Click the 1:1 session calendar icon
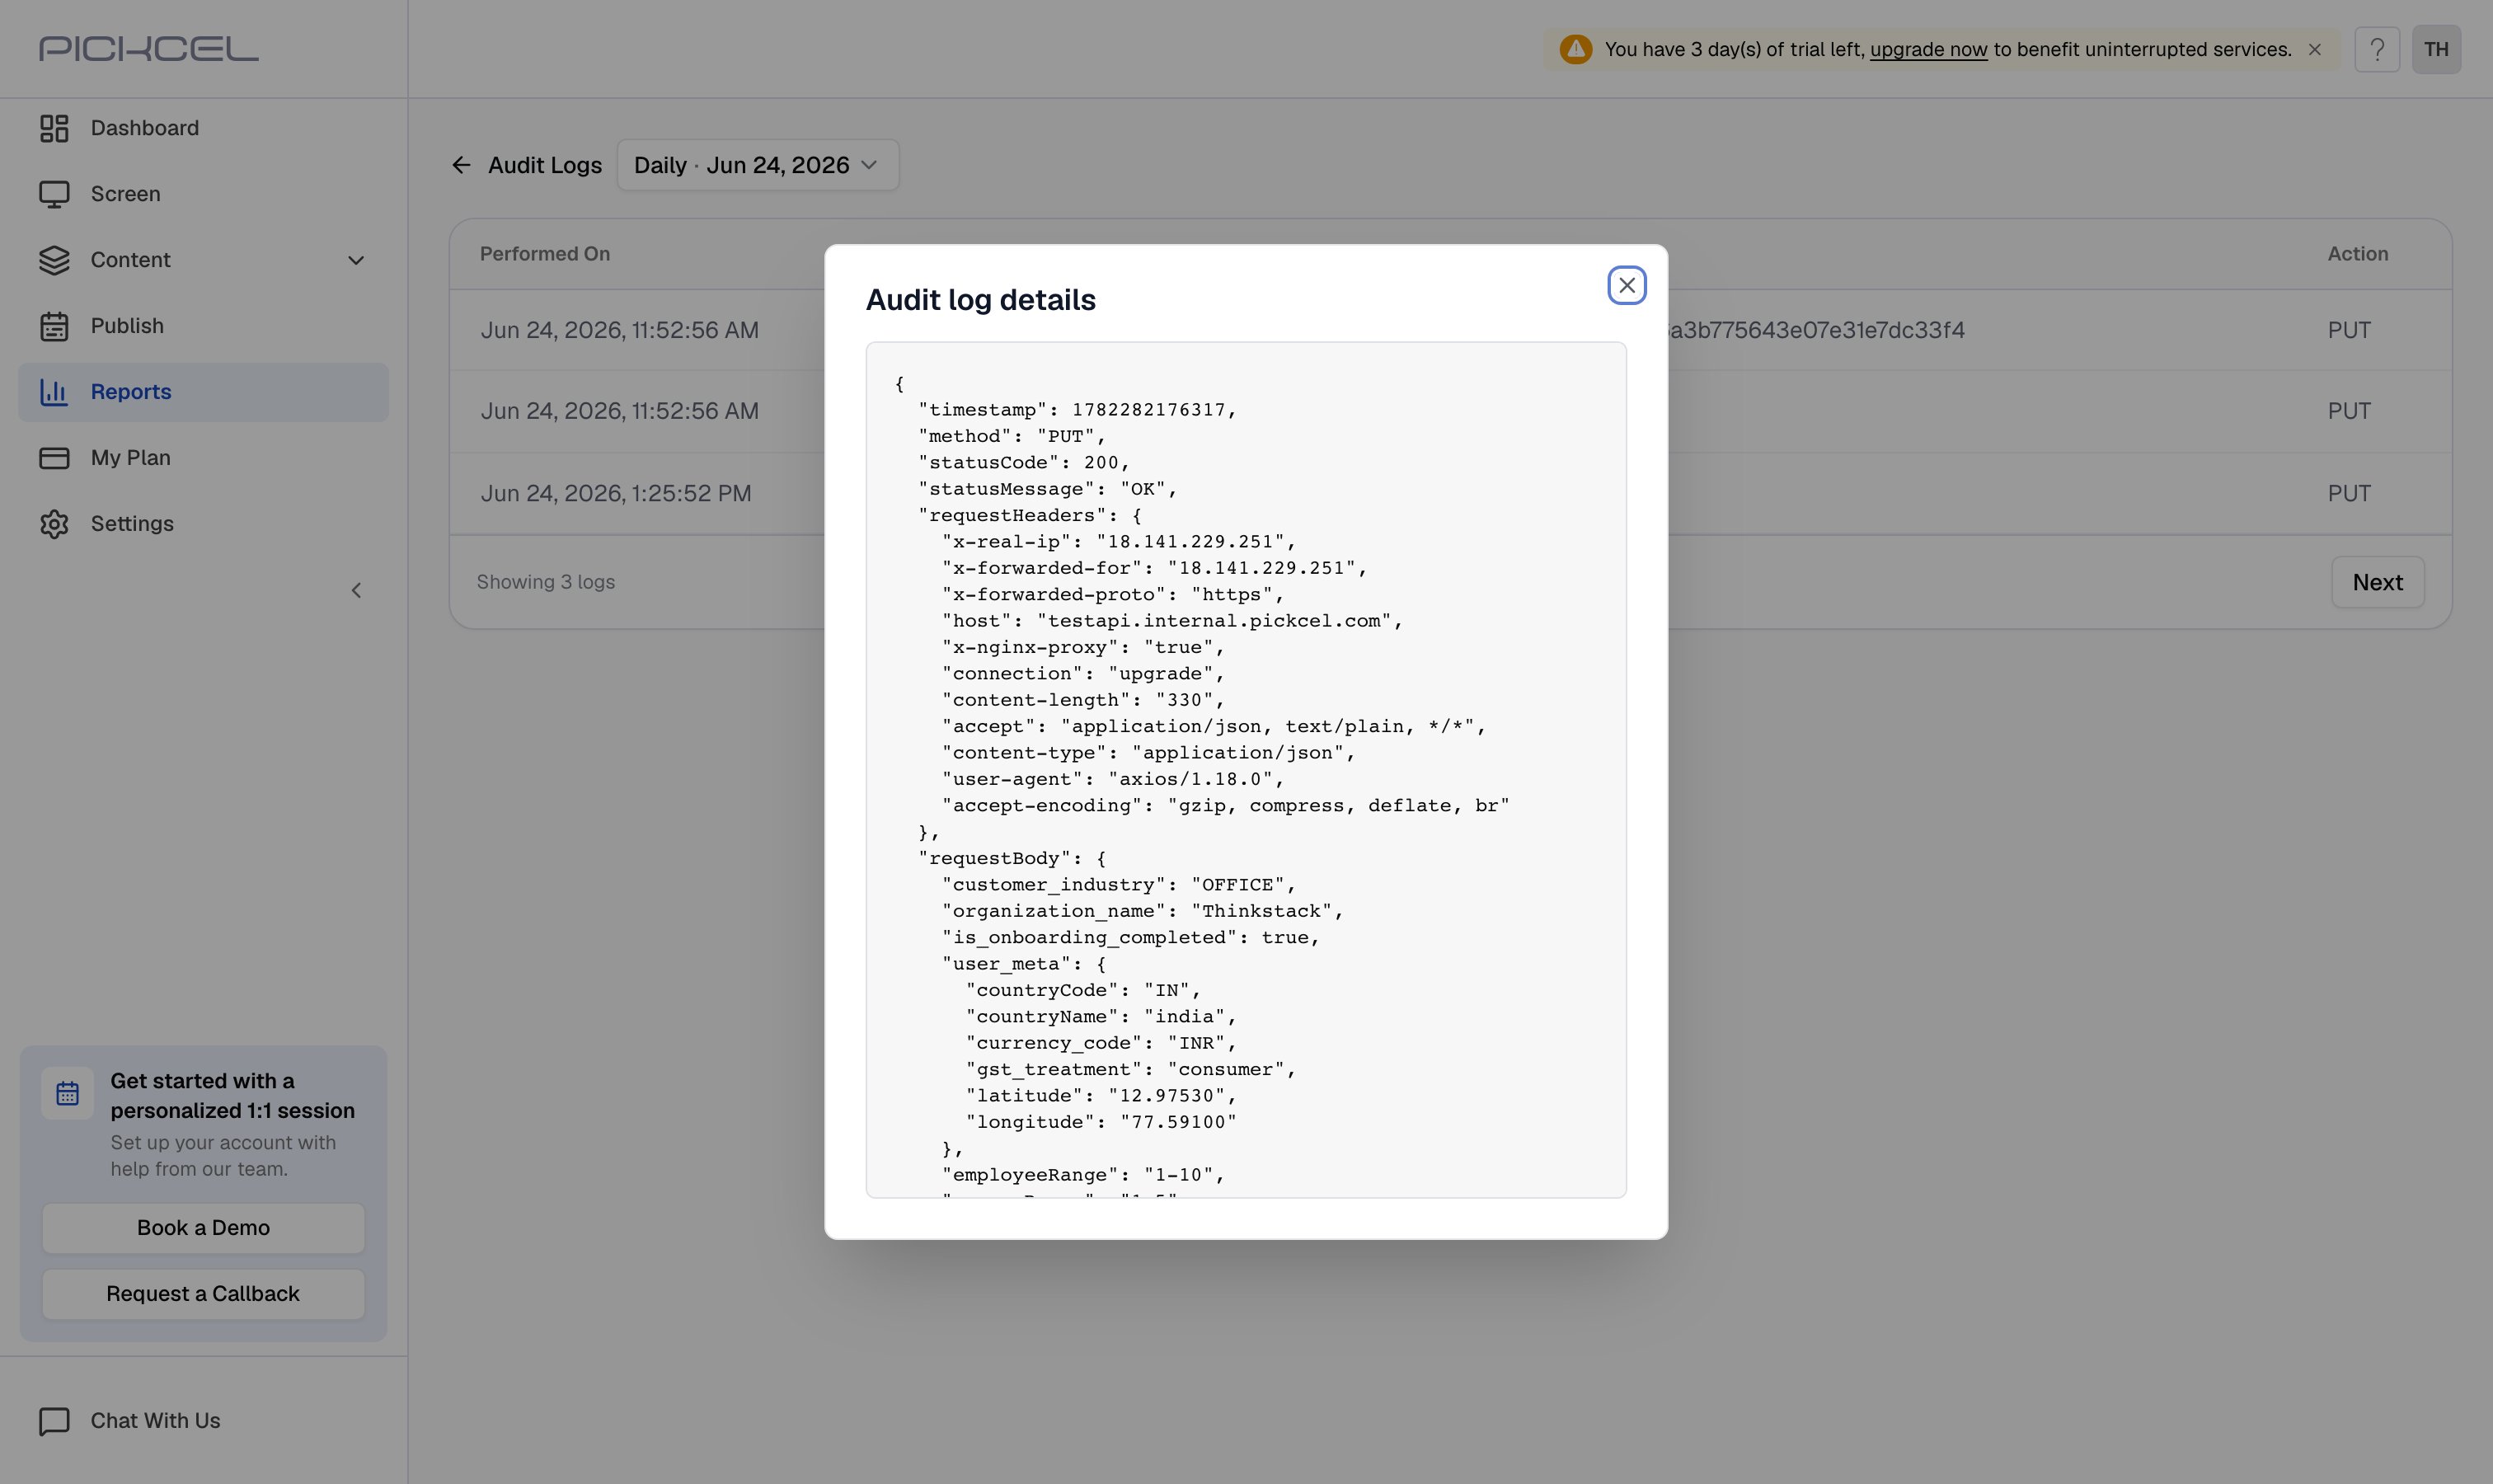The height and width of the screenshot is (1484, 2493). (x=67, y=1093)
